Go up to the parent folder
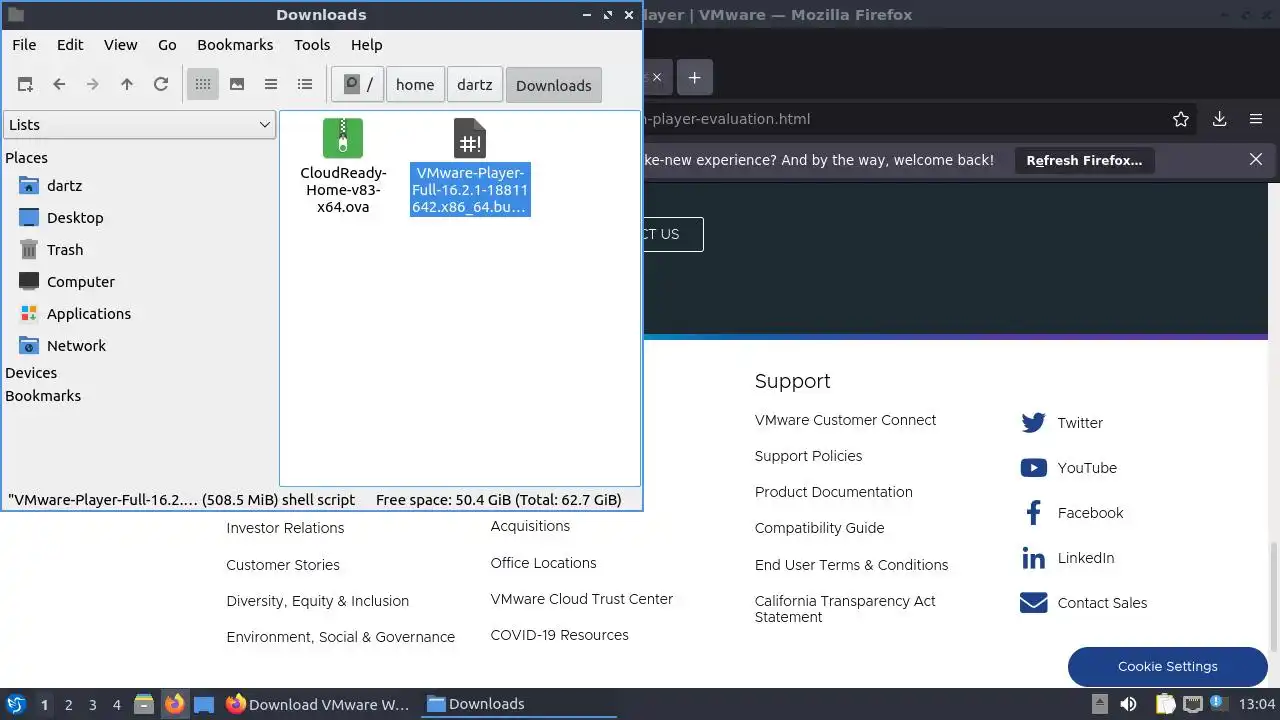The image size is (1280, 720). 127,85
